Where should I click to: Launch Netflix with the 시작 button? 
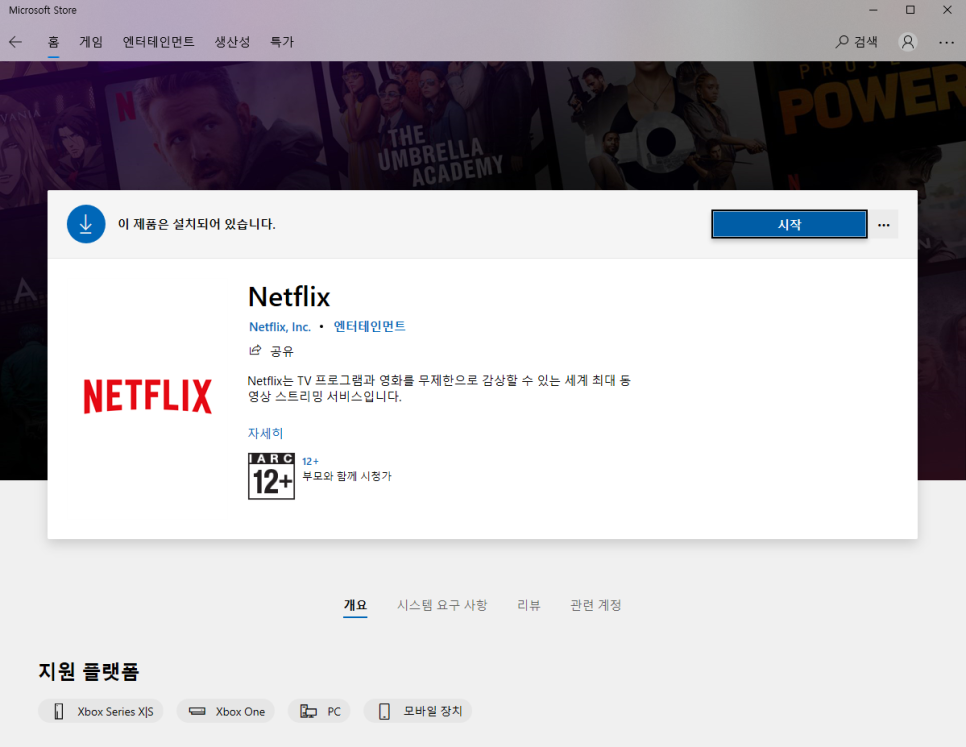[789, 224]
